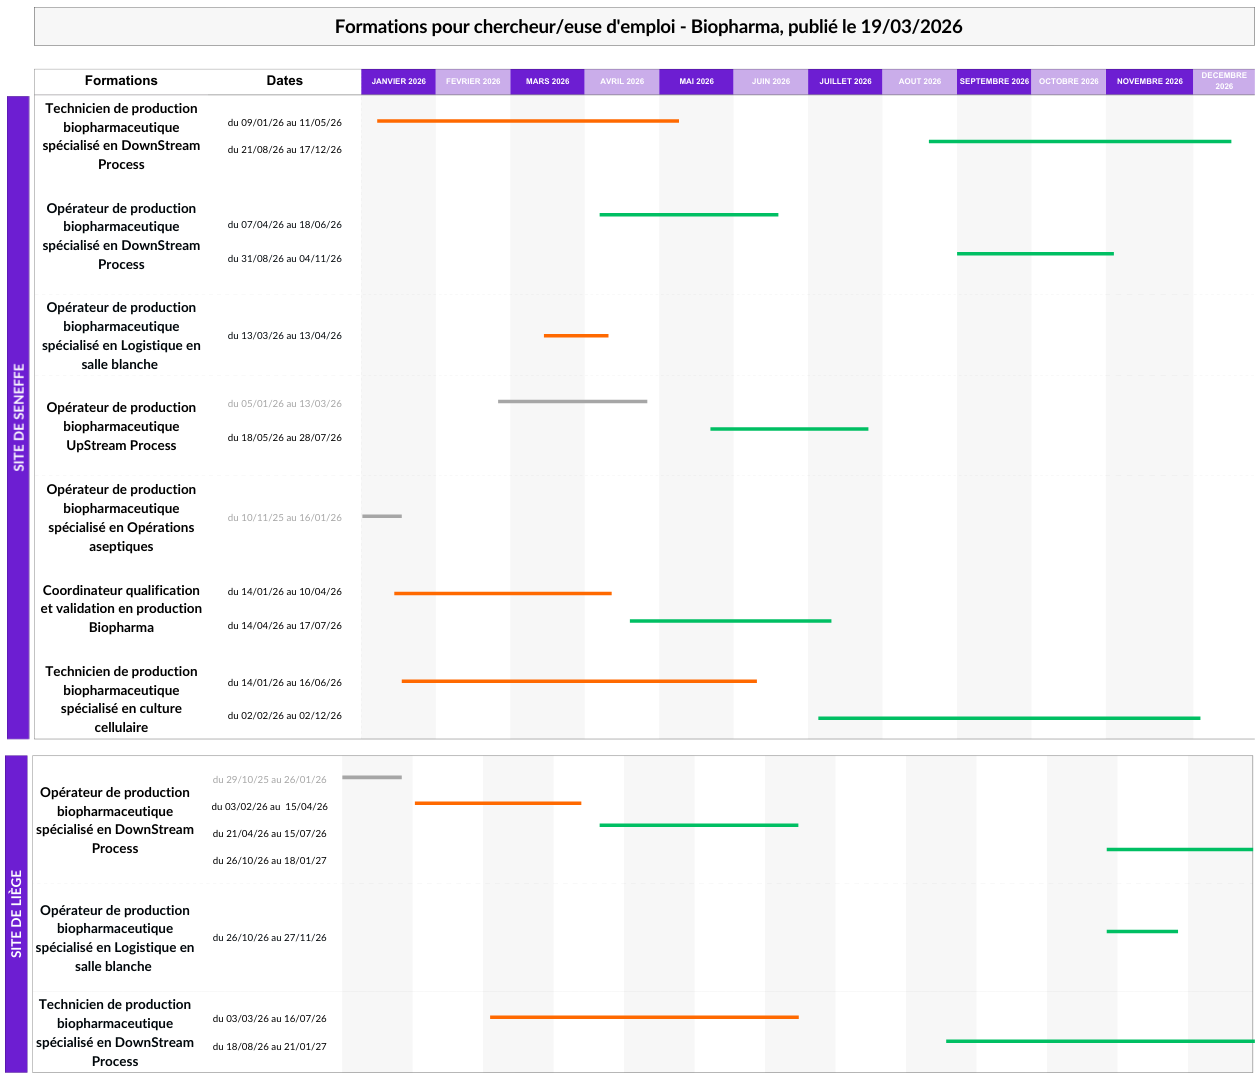Screen dimensions: 1260x1080
Task: Select date entry du 13/03/26 au 13/04/26
Action: pos(284,336)
